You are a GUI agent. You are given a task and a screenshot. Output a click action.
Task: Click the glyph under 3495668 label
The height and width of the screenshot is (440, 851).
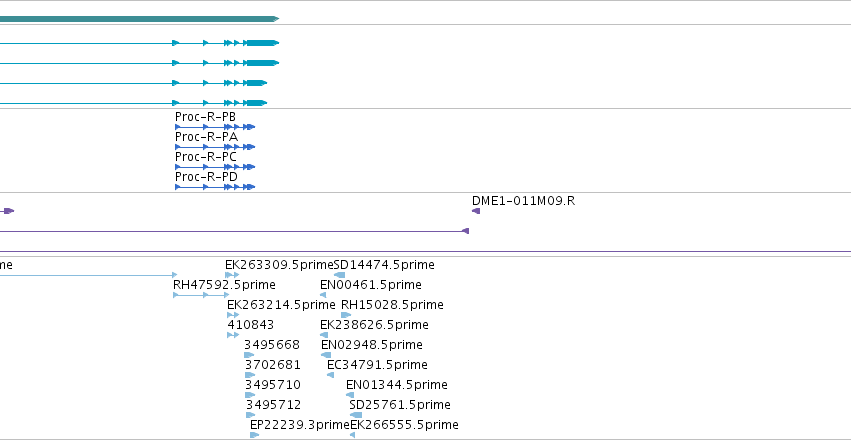[249, 355]
